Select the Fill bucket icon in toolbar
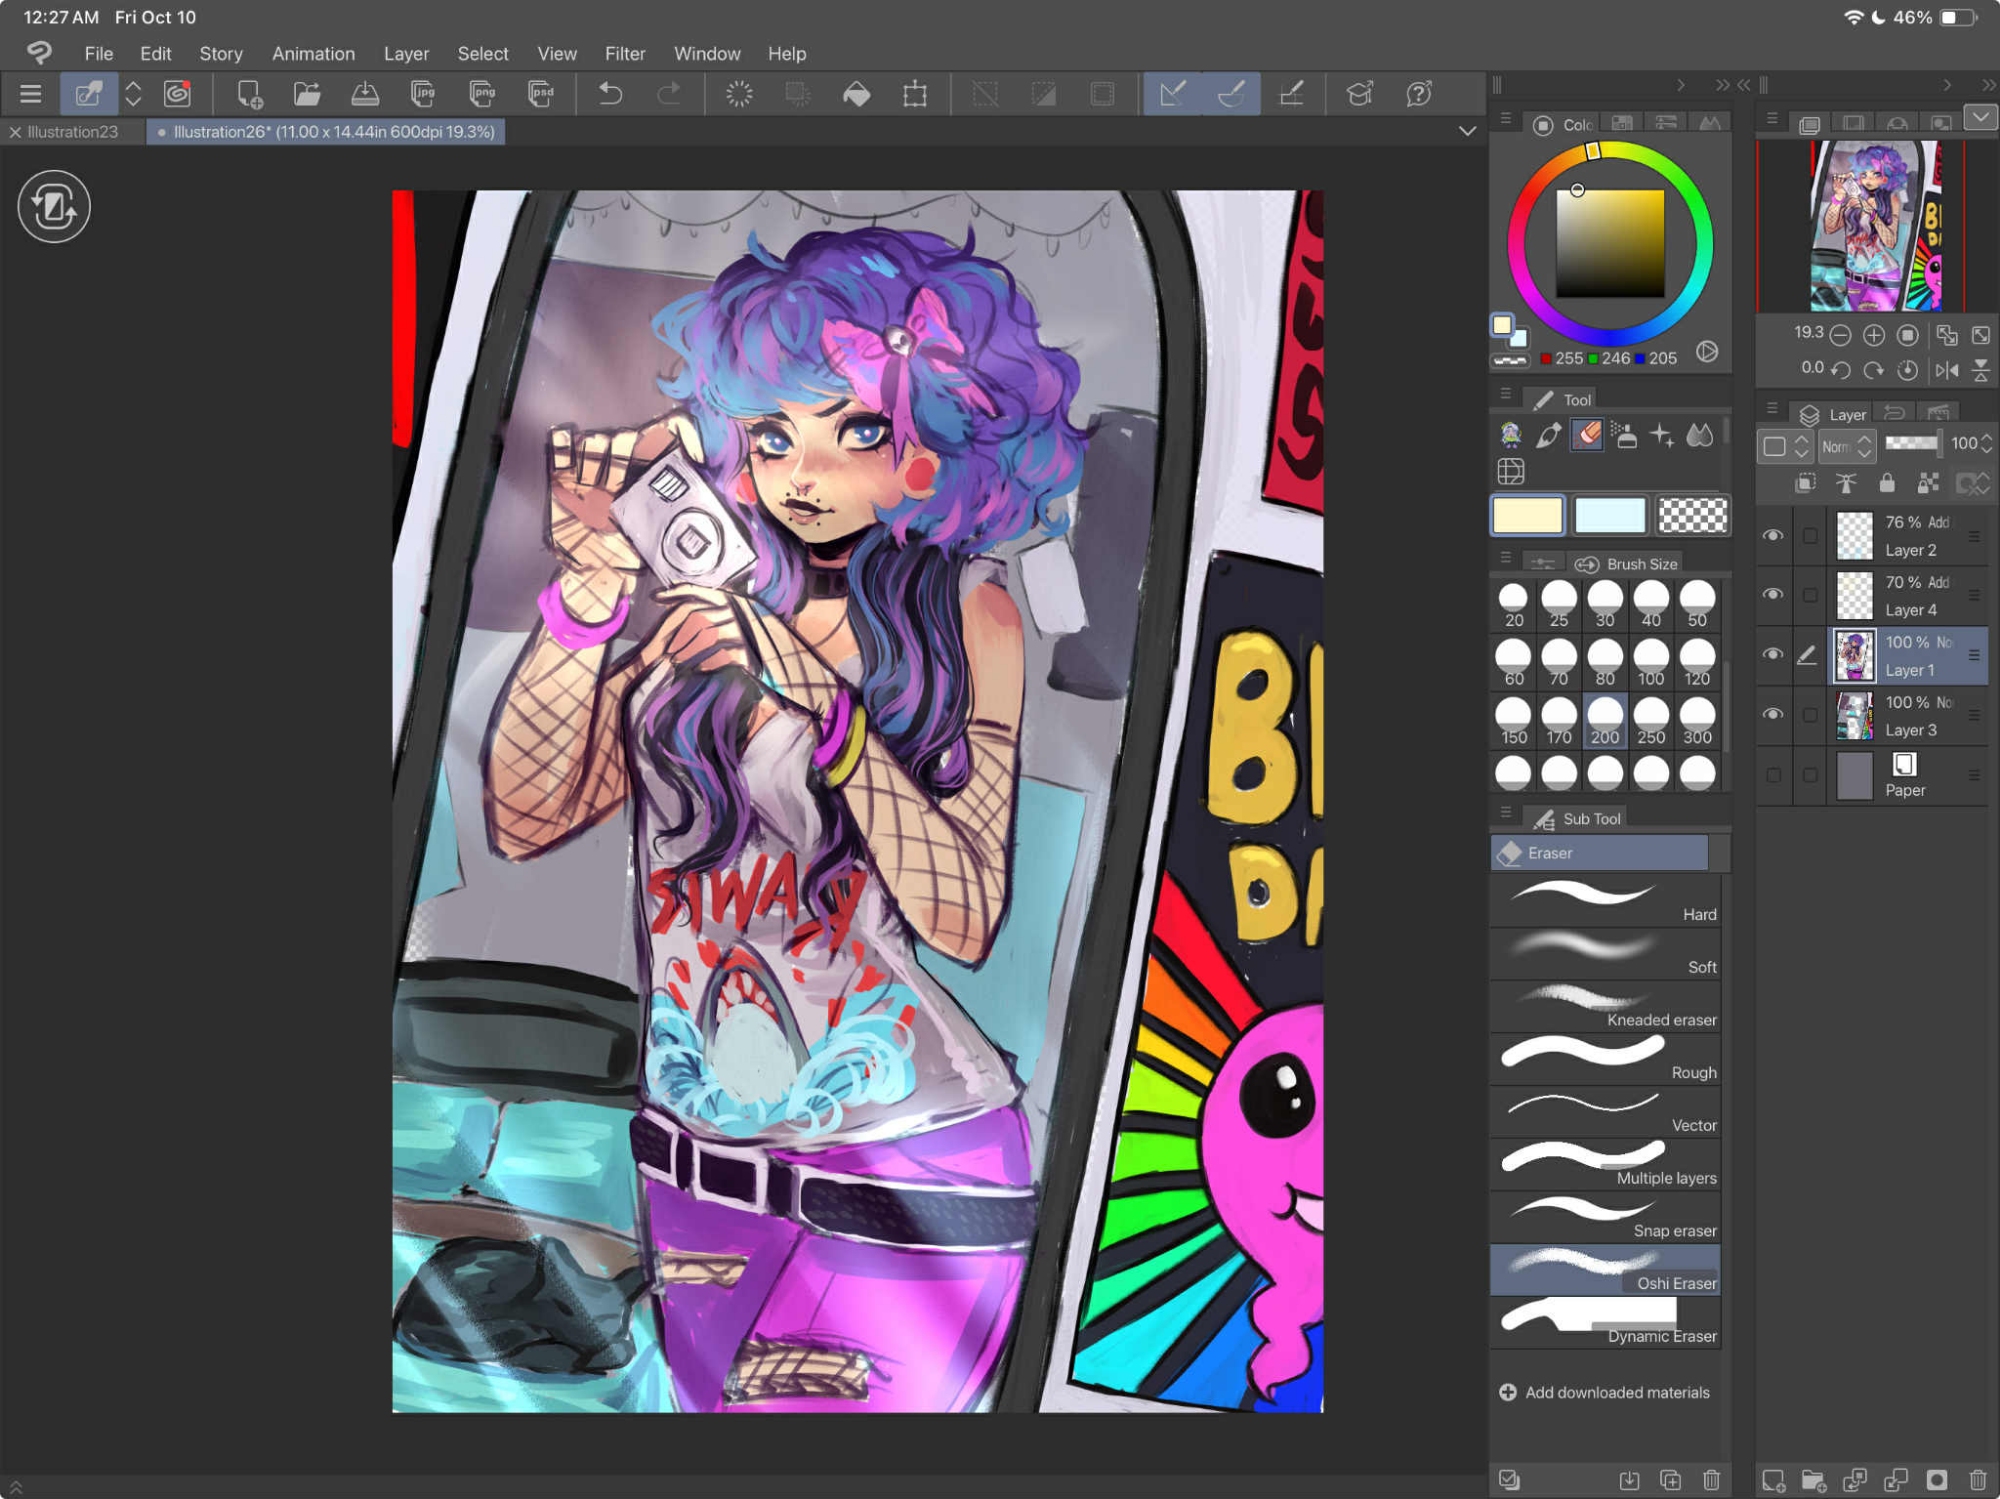Image resolution: width=2000 pixels, height=1499 pixels. (856, 94)
